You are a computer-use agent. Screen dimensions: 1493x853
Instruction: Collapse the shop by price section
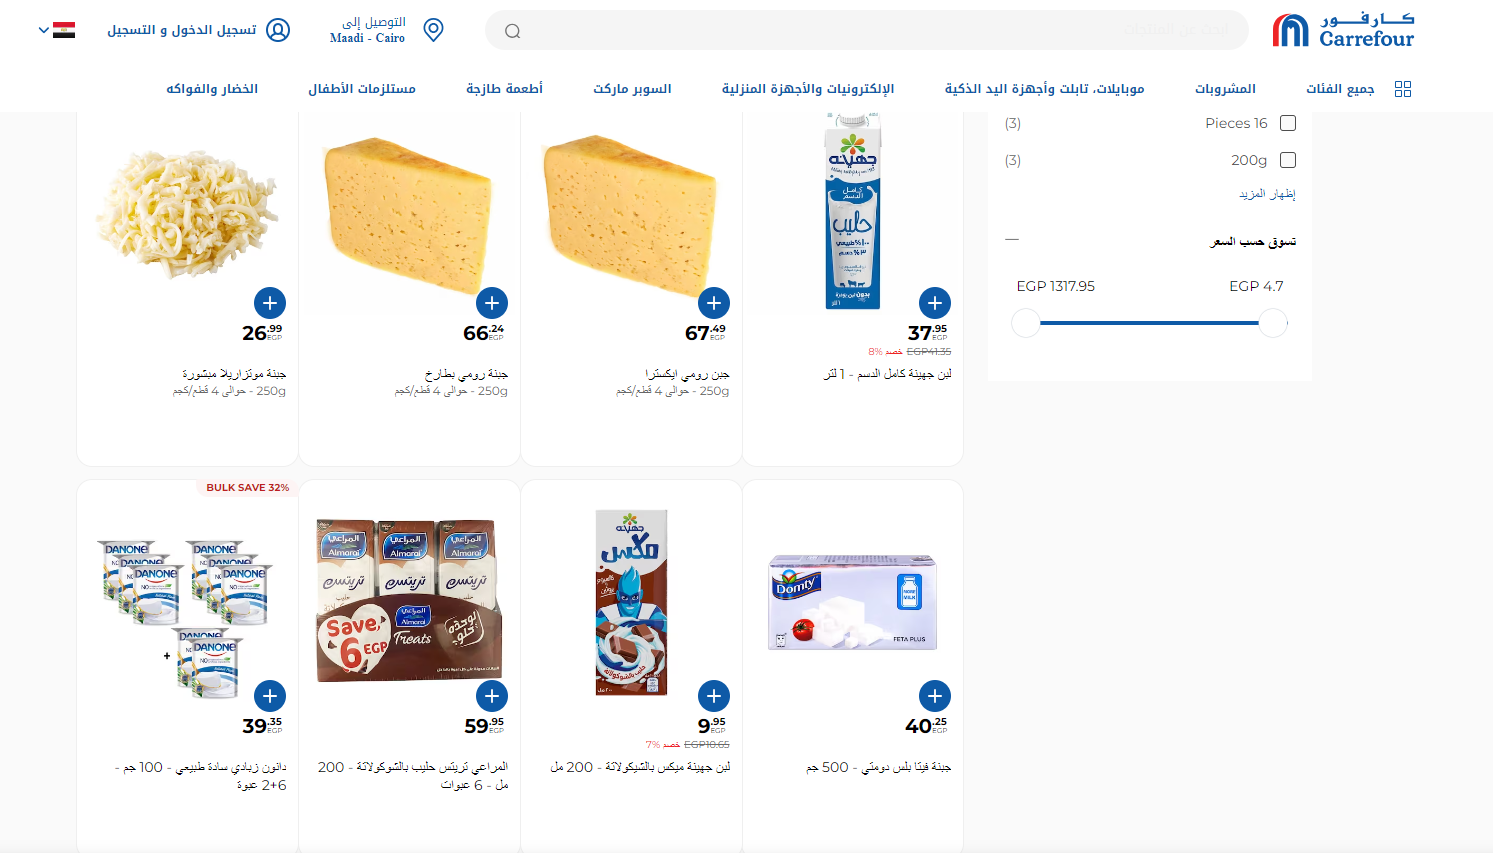coord(1012,240)
